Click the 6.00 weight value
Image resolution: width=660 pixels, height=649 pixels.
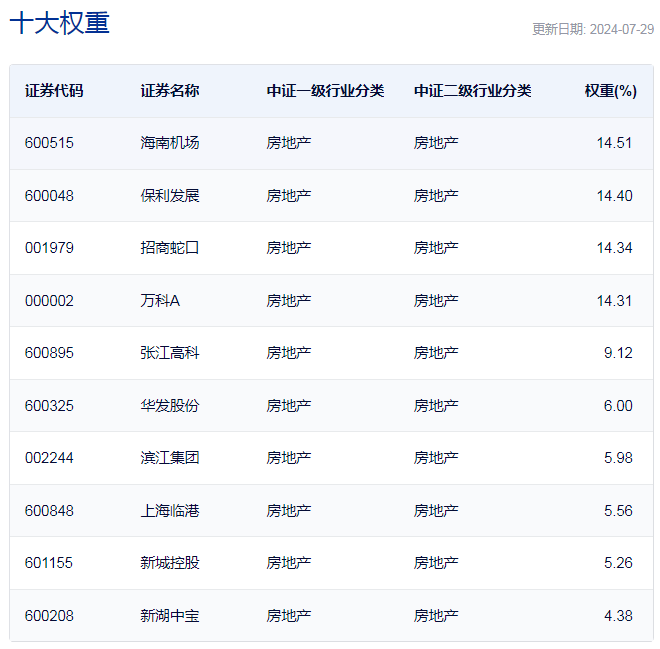tap(617, 406)
